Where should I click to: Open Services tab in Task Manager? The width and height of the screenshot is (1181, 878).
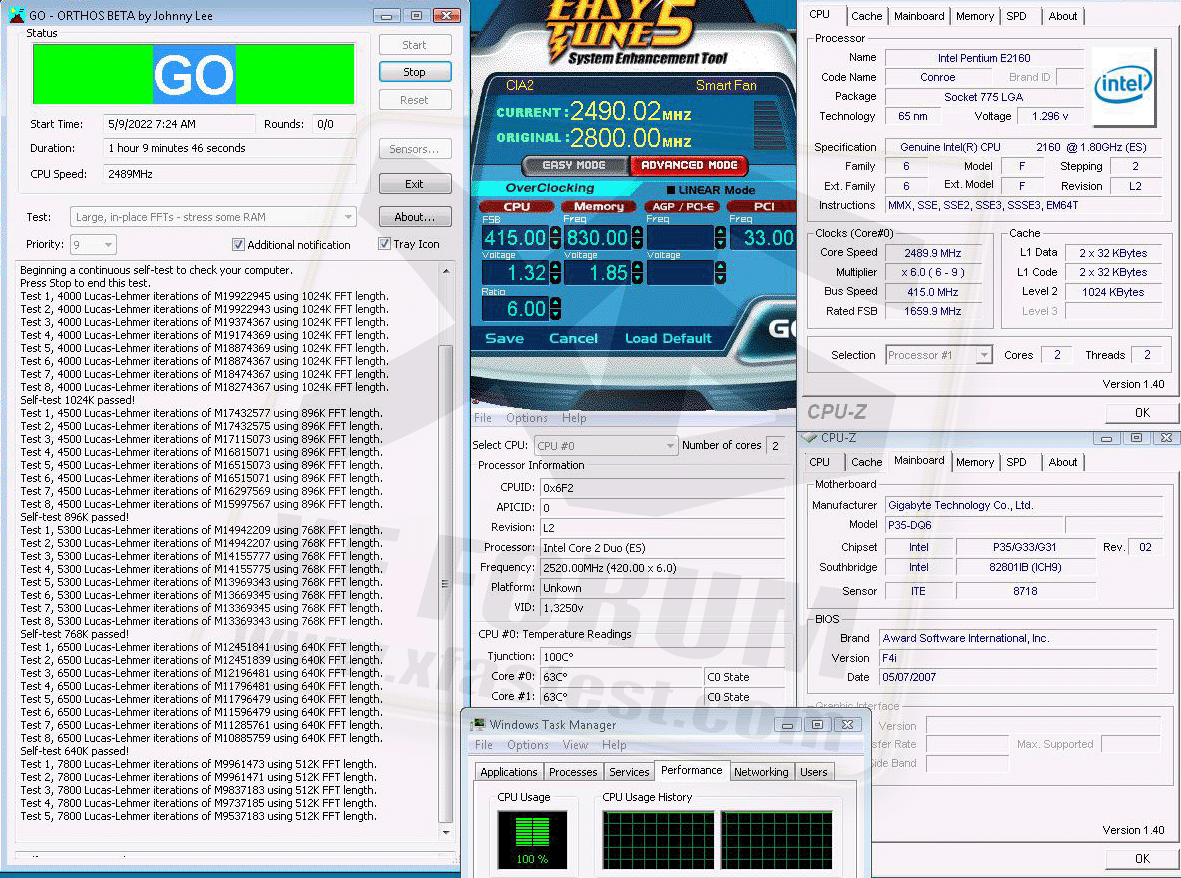[629, 772]
